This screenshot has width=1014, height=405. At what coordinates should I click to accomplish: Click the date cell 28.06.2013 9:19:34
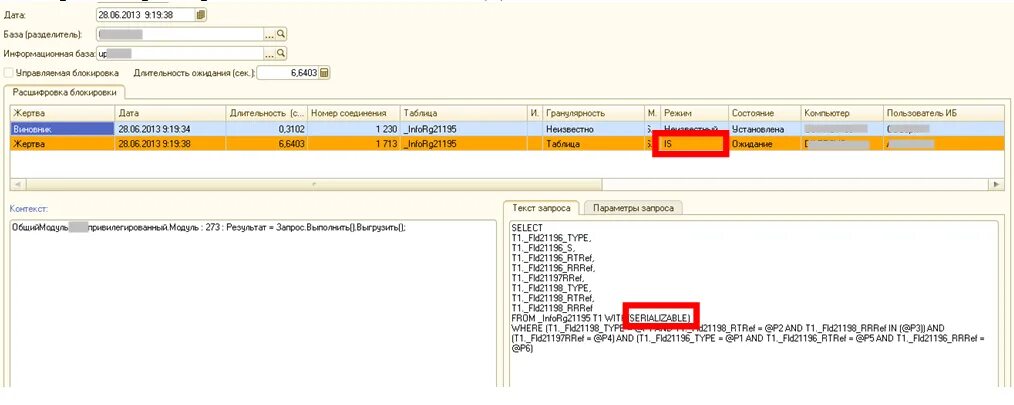tap(171, 129)
